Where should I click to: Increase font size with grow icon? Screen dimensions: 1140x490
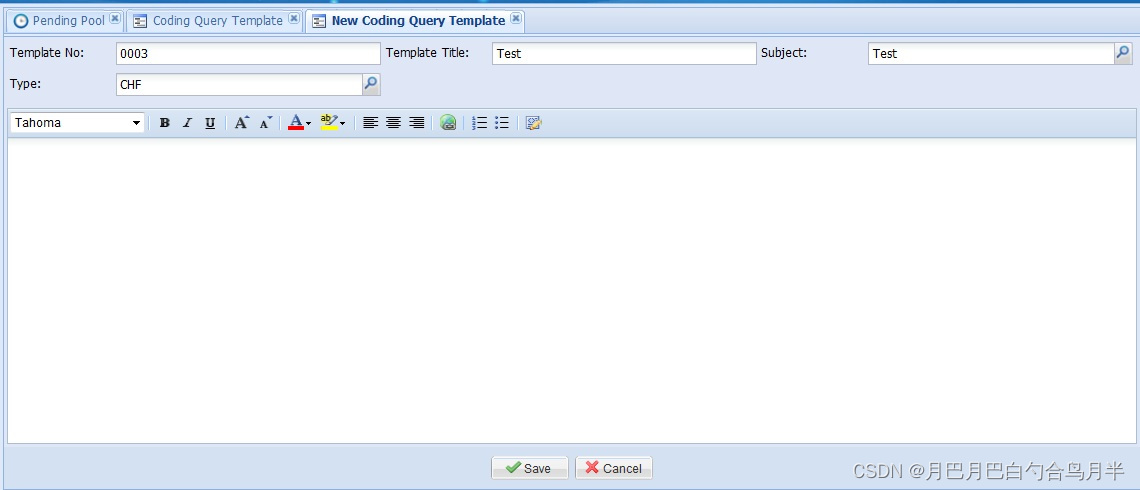click(241, 123)
